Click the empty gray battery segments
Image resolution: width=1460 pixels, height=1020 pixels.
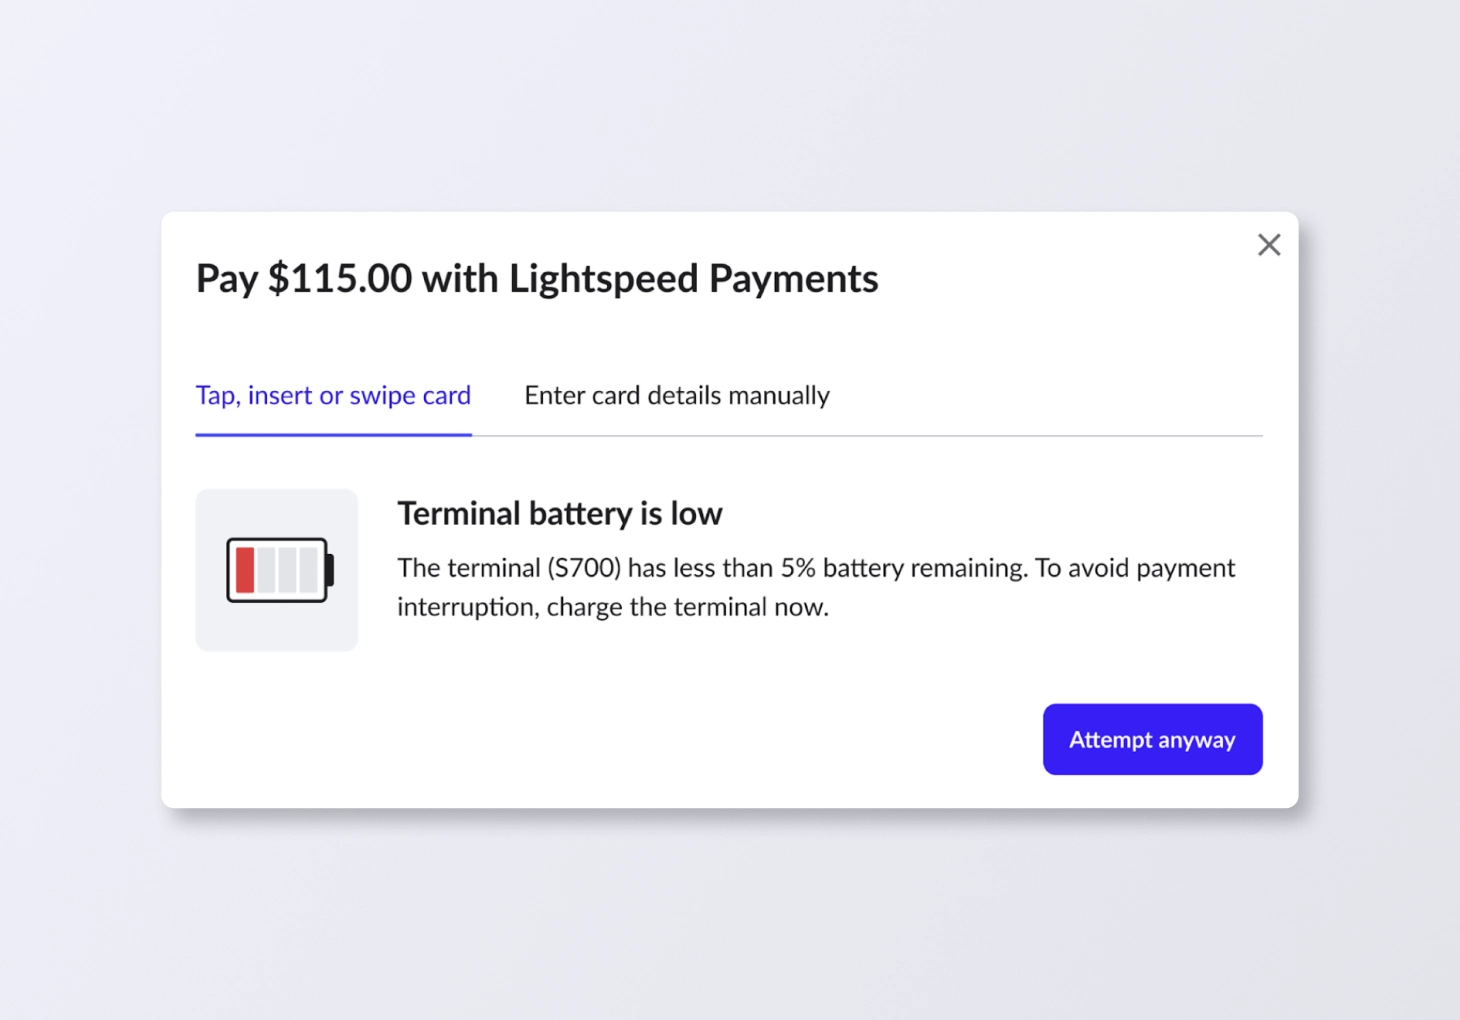click(289, 570)
